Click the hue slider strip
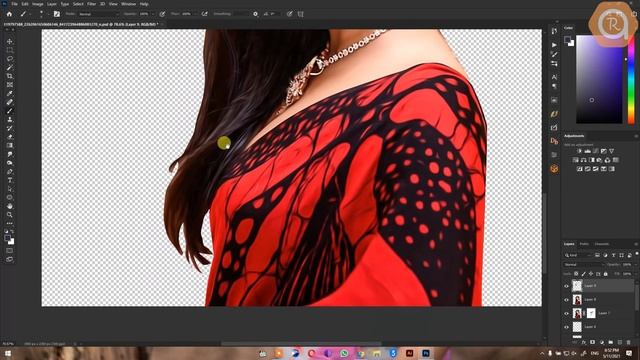Image resolution: width=640 pixels, height=360 pixels. (631, 79)
